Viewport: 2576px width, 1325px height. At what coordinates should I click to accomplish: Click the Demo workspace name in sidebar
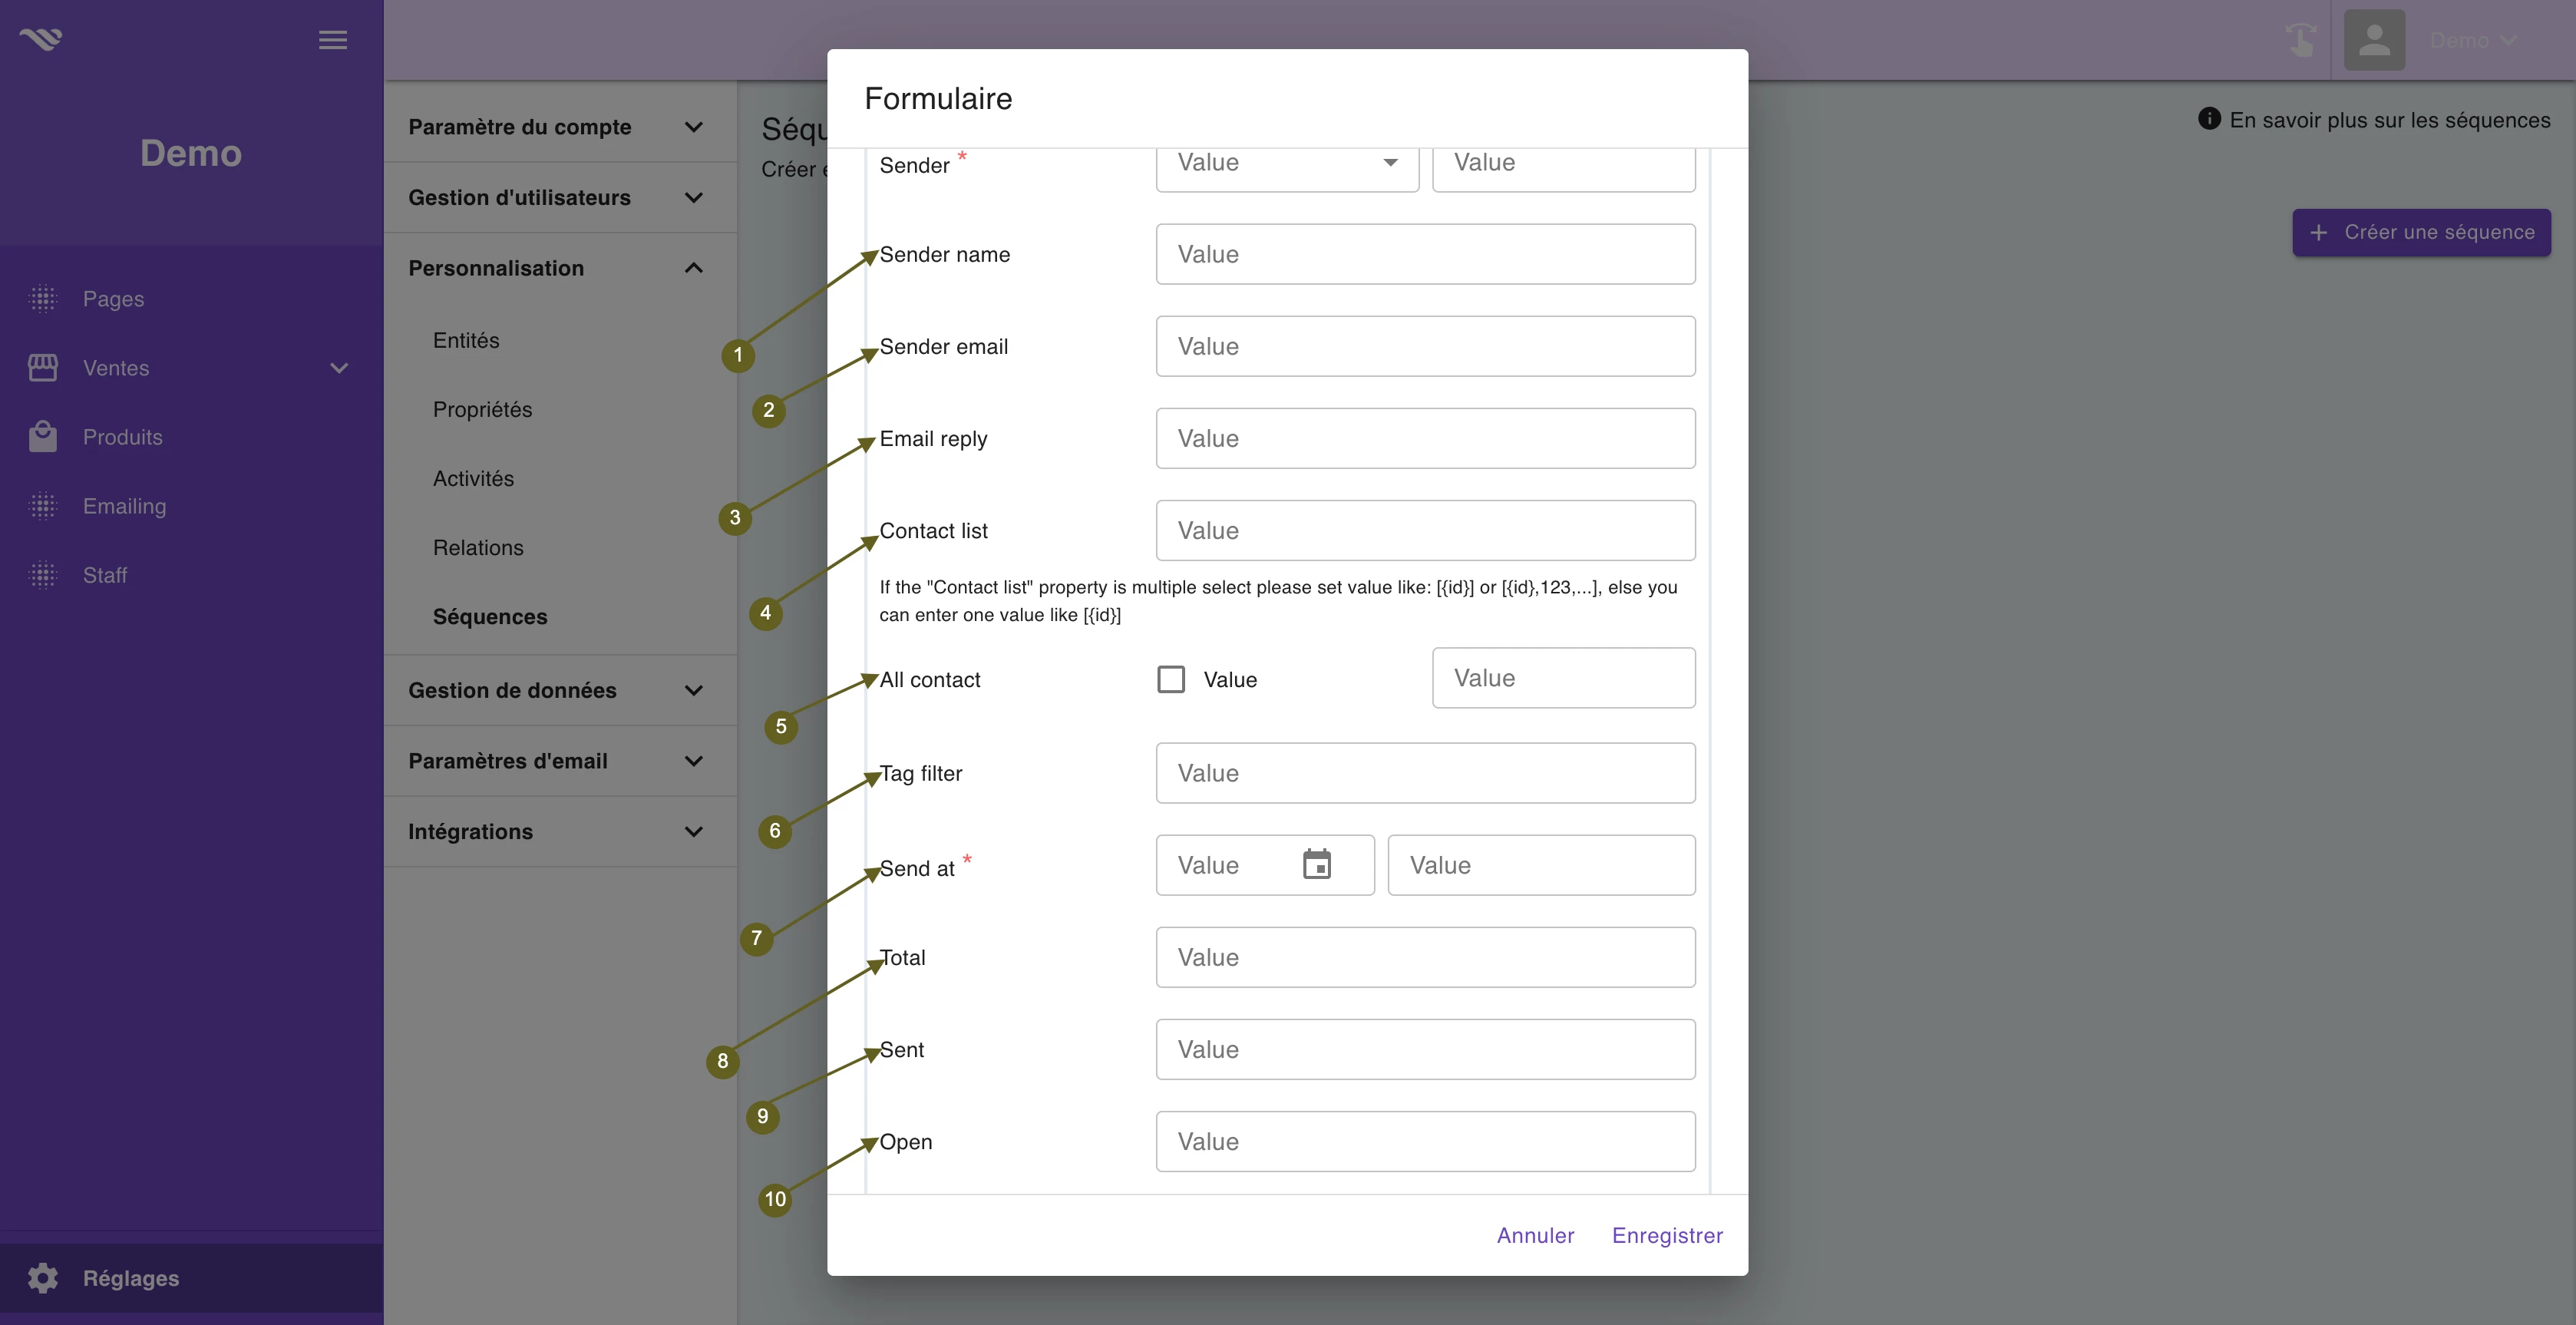pos(191,153)
